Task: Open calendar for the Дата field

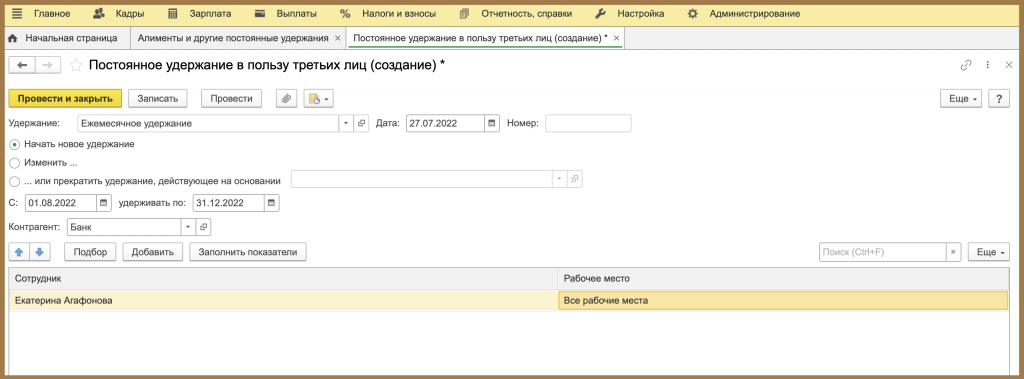Action: tap(492, 123)
